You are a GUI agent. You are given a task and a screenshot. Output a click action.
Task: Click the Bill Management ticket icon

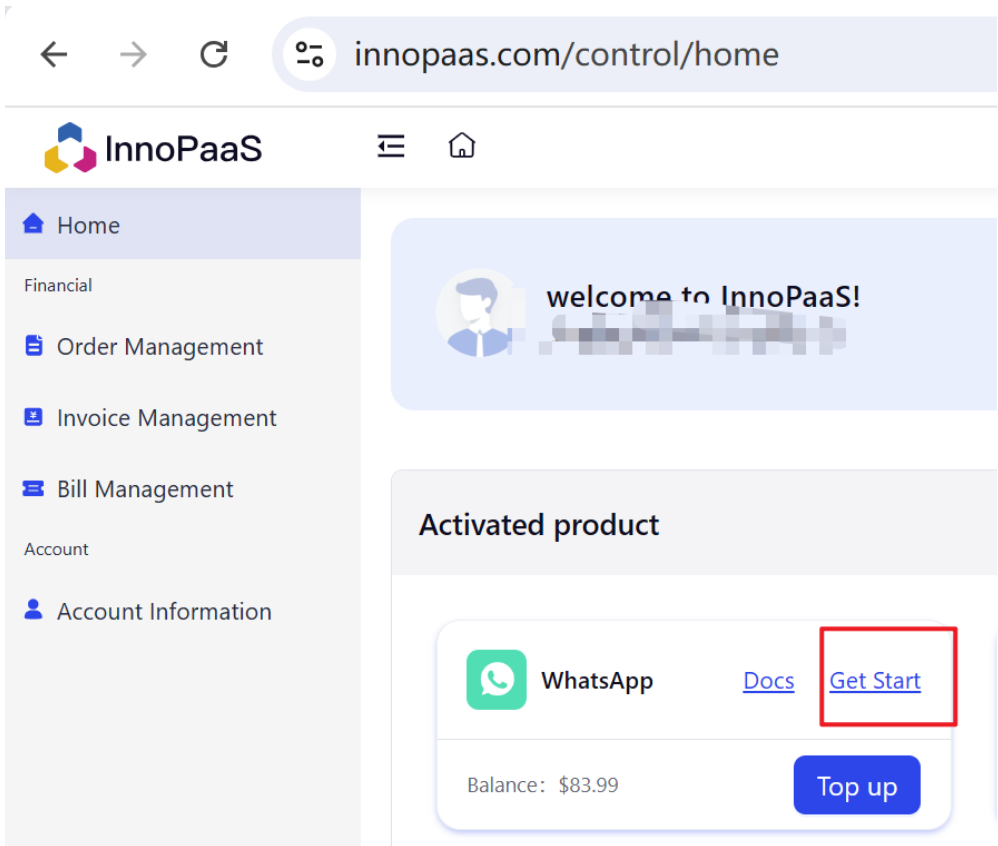[33, 488]
